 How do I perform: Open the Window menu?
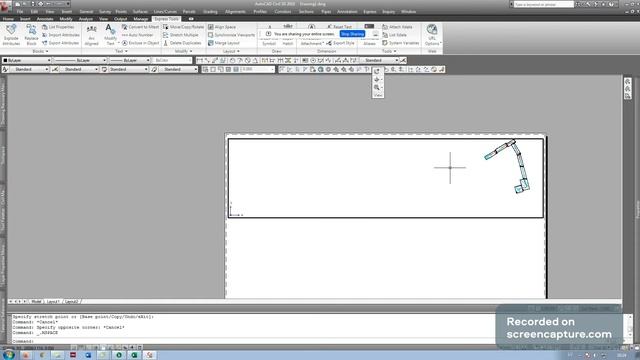click(x=409, y=12)
